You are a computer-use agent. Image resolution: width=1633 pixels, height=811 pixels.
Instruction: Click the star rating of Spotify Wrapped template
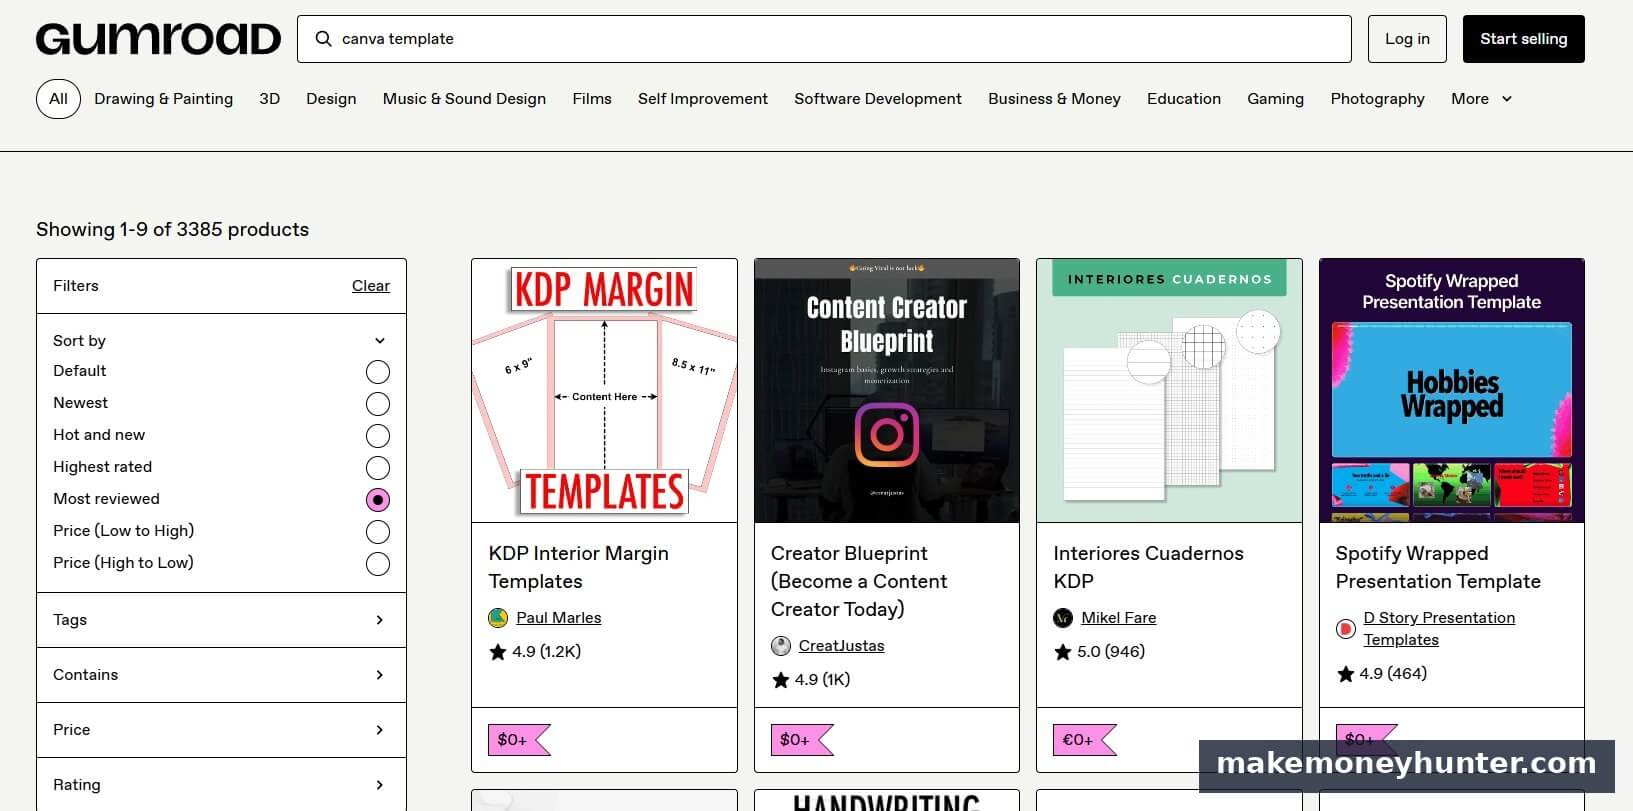pos(1381,674)
